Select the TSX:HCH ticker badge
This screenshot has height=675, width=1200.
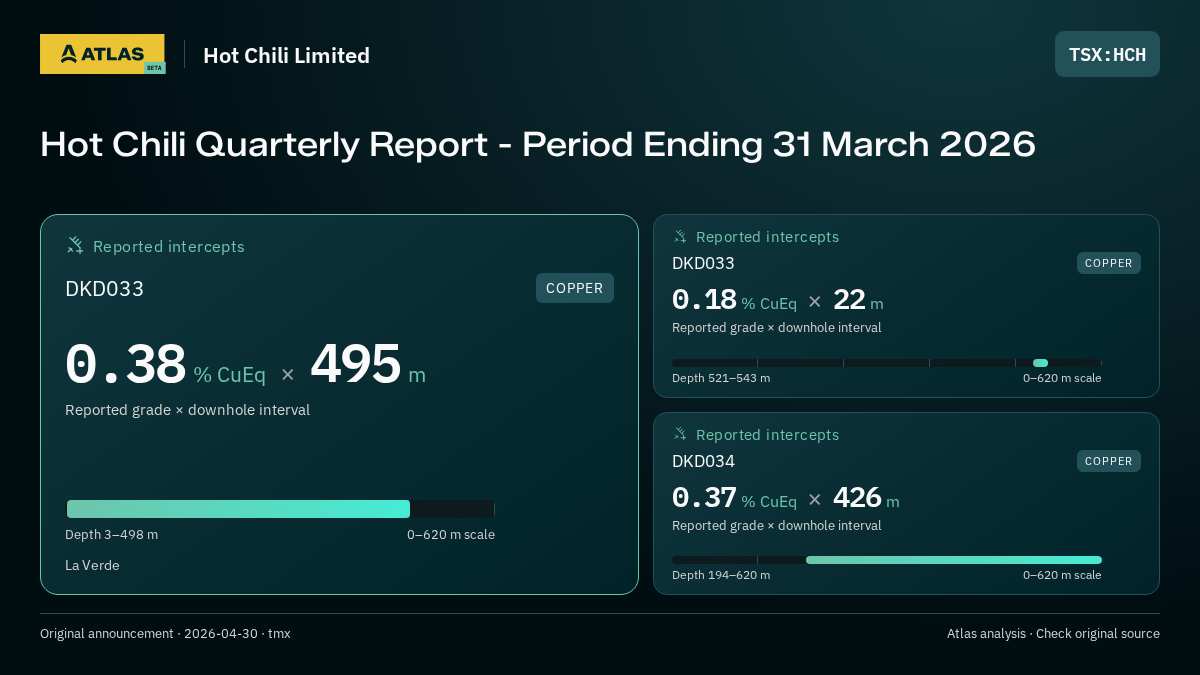pos(1107,54)
